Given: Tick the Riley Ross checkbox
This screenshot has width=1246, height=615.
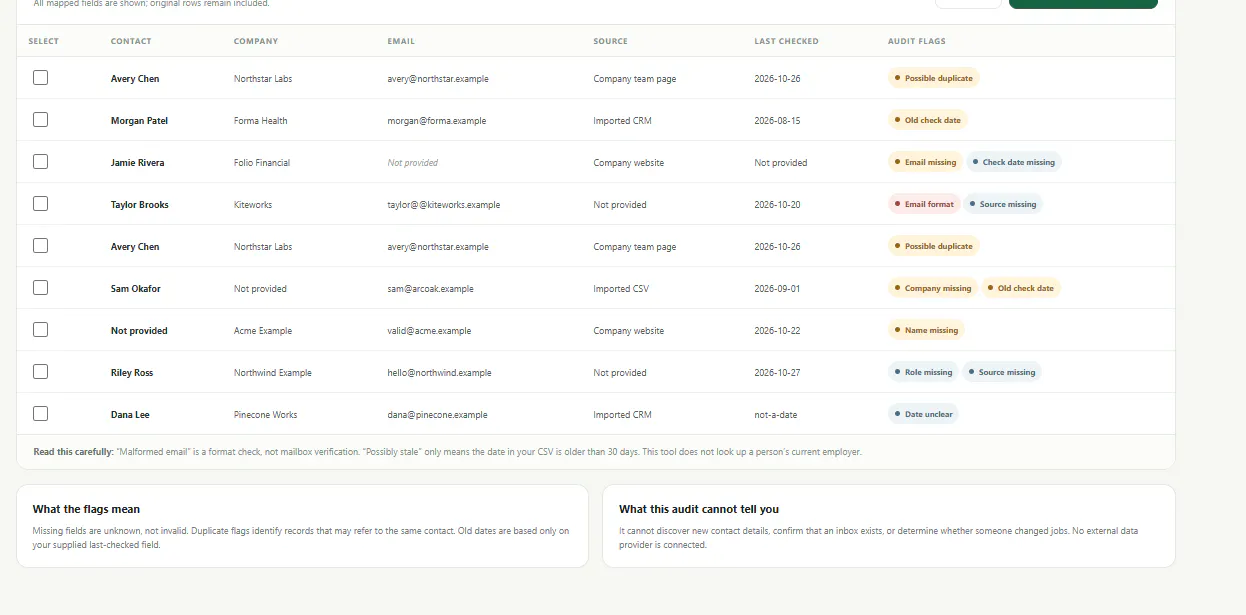Looking at the screenshot, I should [x=40, y=372].
